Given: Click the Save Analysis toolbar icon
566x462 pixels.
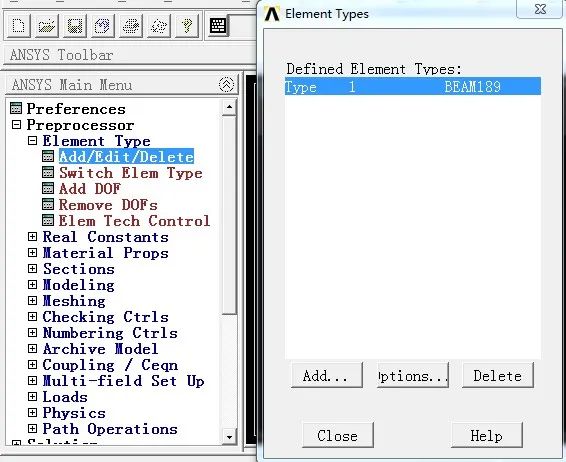Looking at the screenshot, I should click(x=75, y=26).
